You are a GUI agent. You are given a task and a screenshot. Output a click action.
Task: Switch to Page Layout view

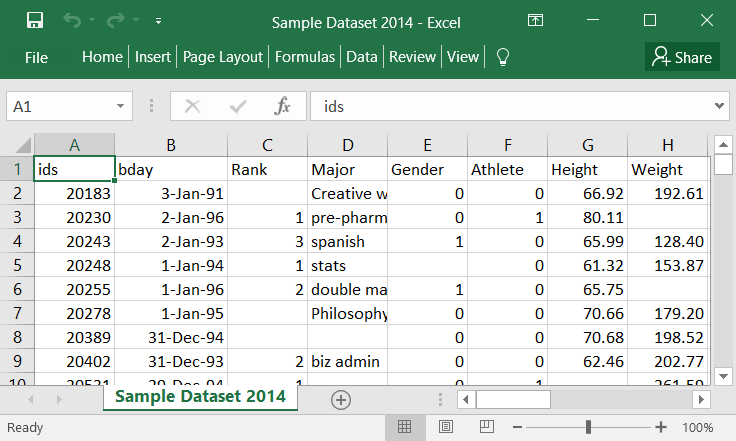[x=446, y=427]
